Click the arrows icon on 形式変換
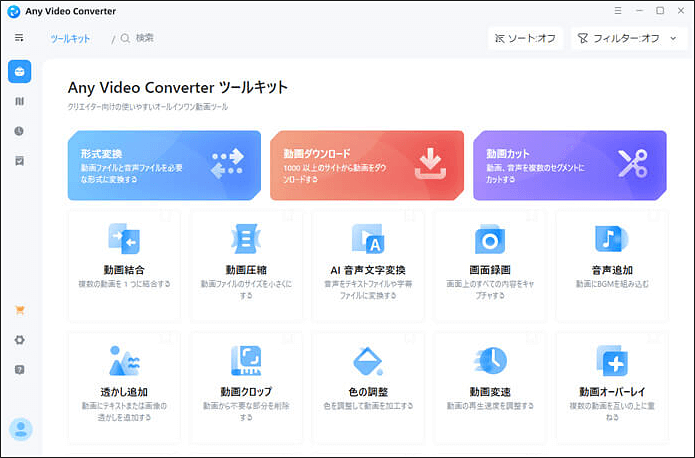Viewport: 695px width, 458px height. tap(227, 164)
